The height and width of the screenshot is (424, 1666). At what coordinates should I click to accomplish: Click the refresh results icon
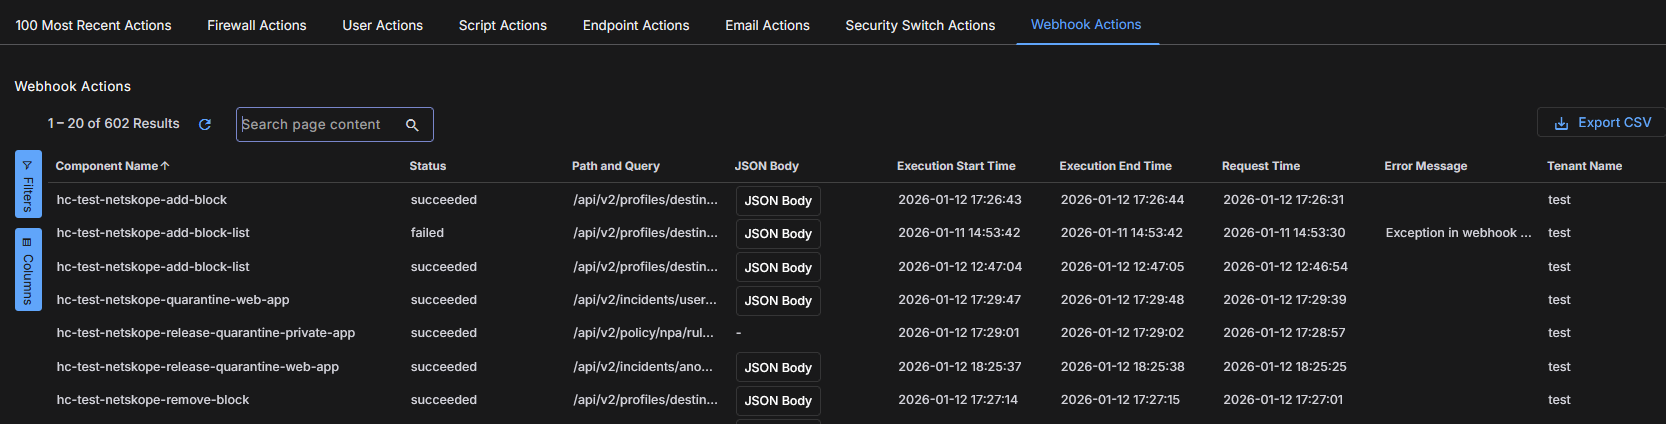pos(205,124)
